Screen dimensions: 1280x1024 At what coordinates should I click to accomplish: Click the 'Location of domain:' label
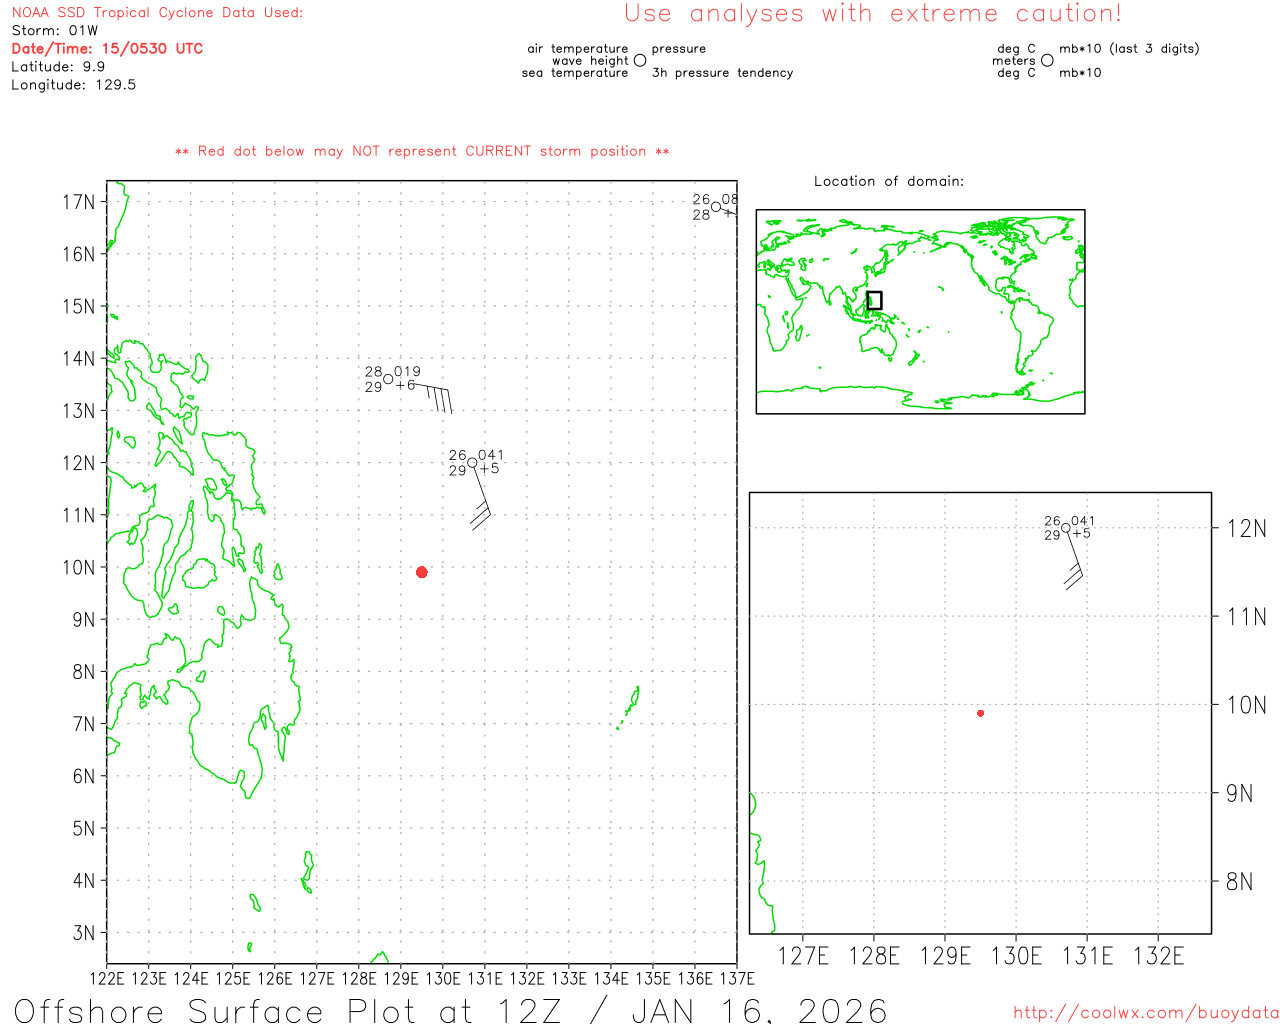889,181
